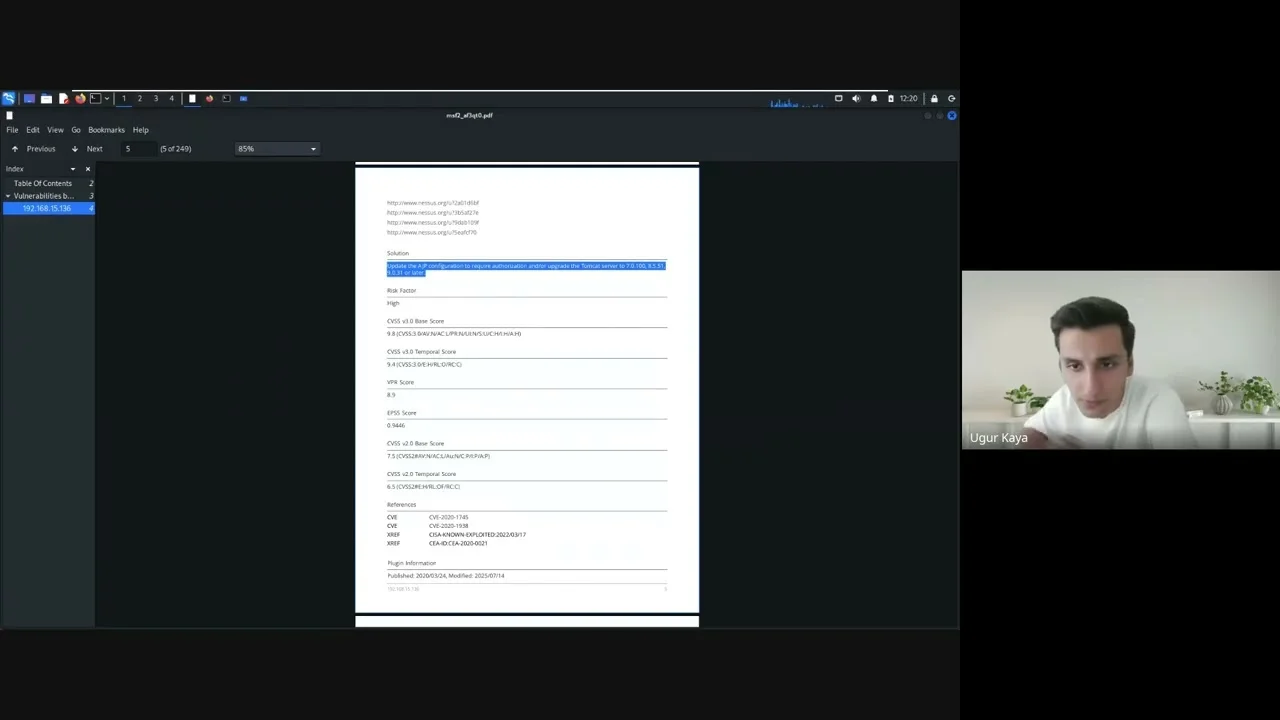
Task: Open the 85% zoom level dropdown
Action: coord(277,149)
